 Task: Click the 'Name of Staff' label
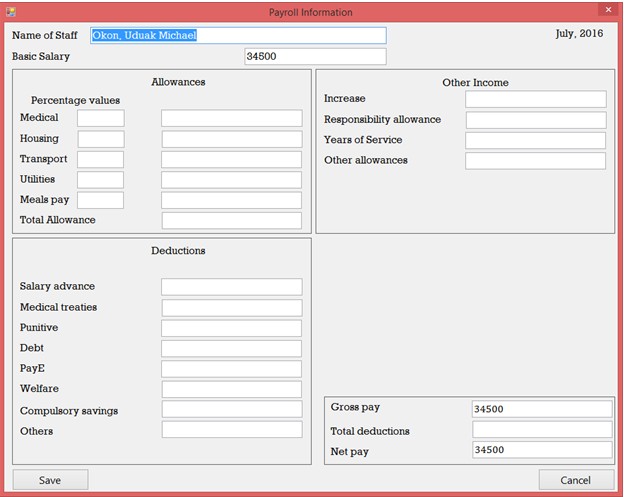pos(45,35)
